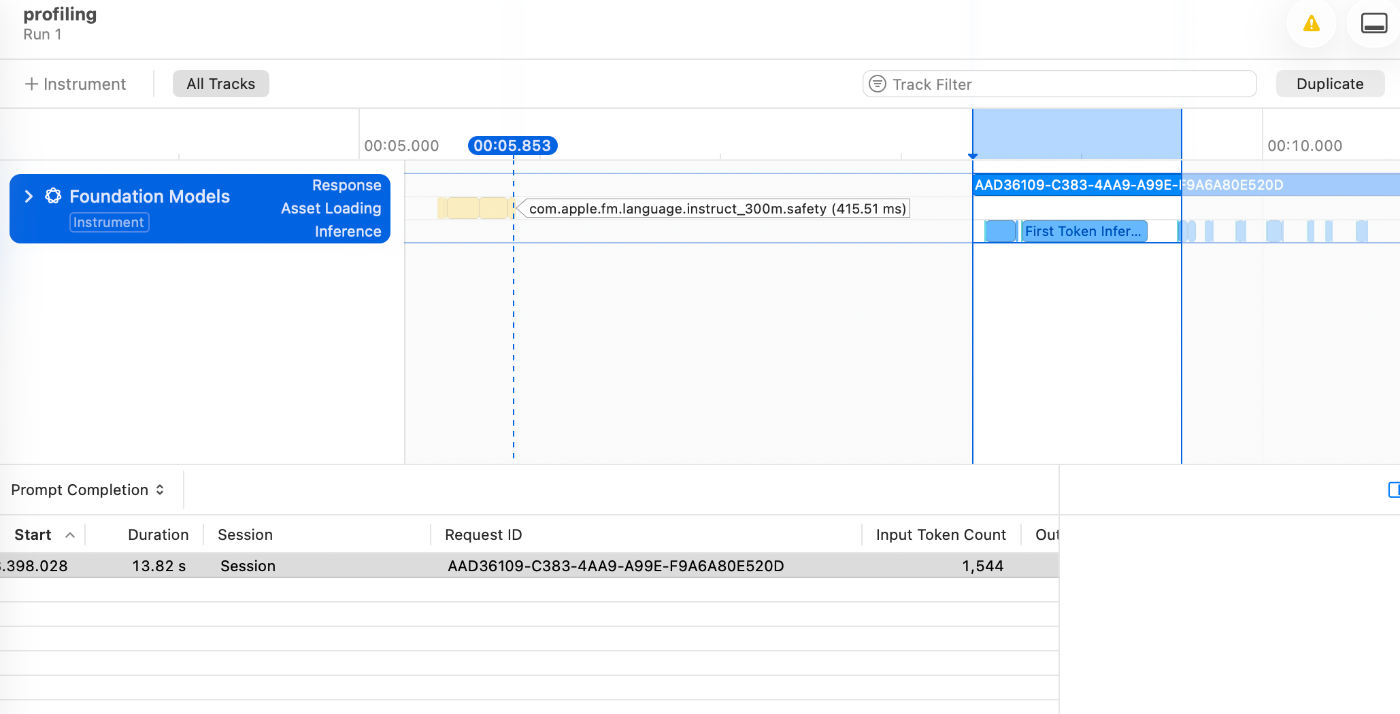Click the 00:10.000 time ruler label

click(x=1305, y=146)
